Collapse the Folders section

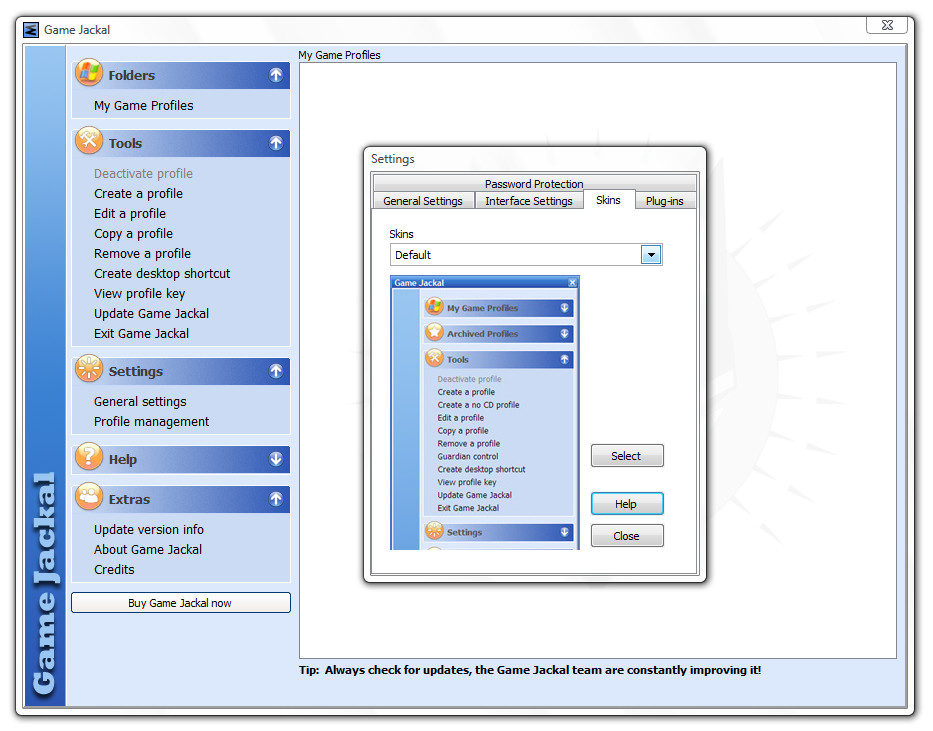tap(275, 75)
